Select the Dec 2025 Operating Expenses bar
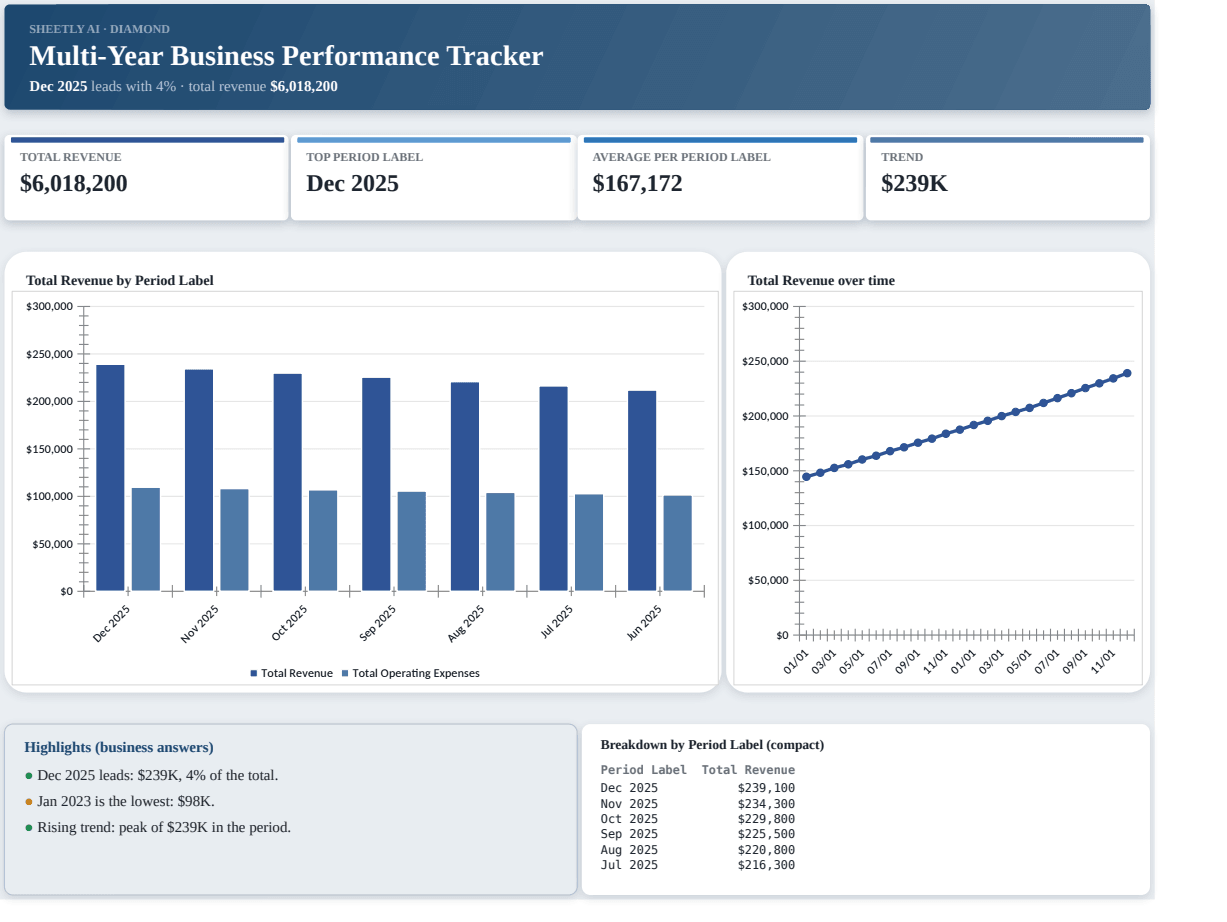 pyautogui.click(x=146, y=539)
